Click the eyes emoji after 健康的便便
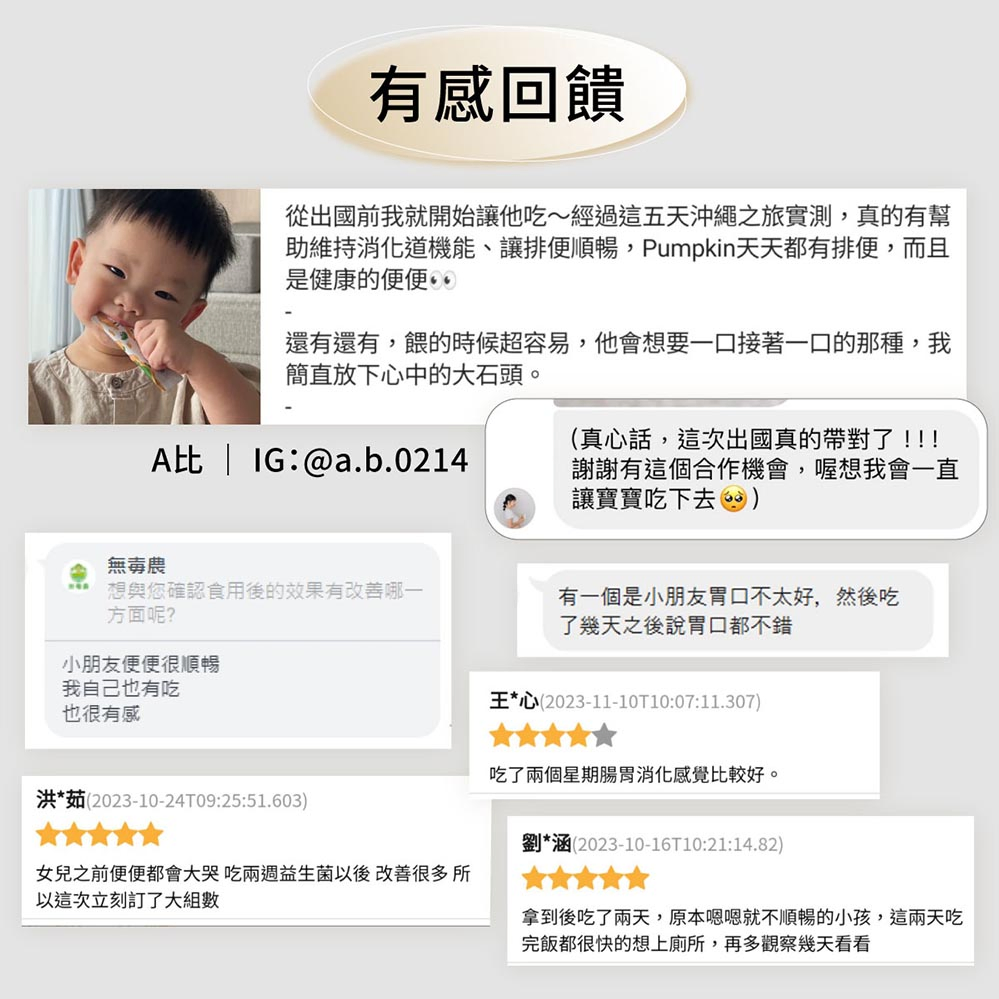Screen dimensions: 999x999 tap(443, 280)
